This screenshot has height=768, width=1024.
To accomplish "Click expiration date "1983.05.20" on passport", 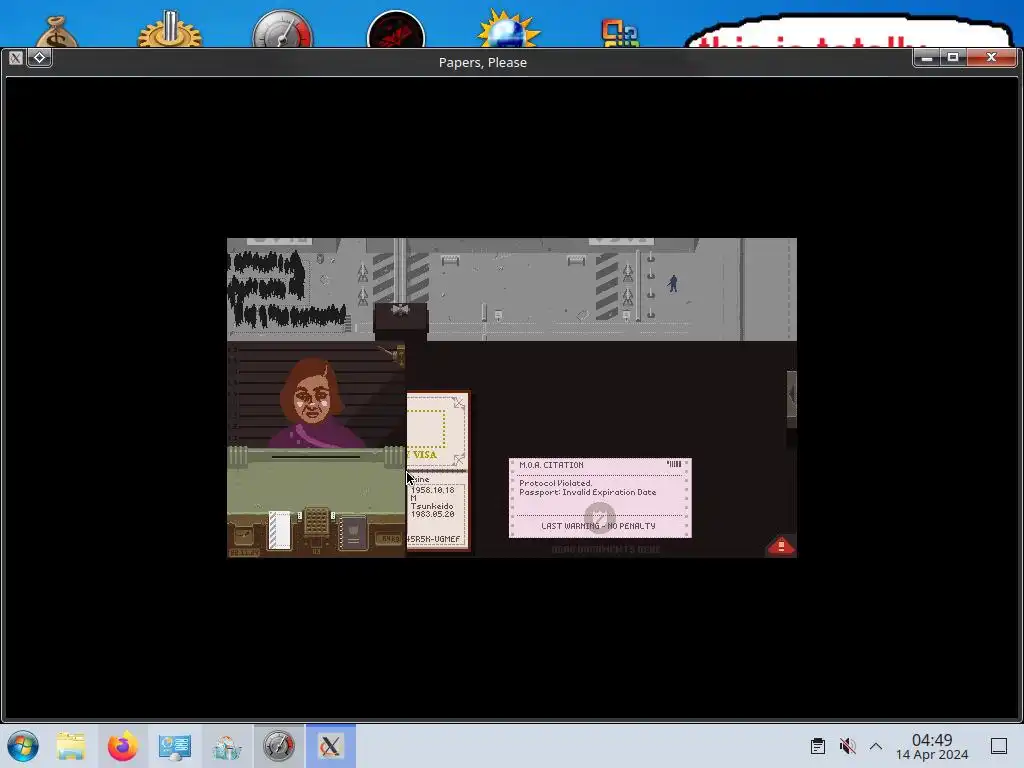I will [432, 514].
